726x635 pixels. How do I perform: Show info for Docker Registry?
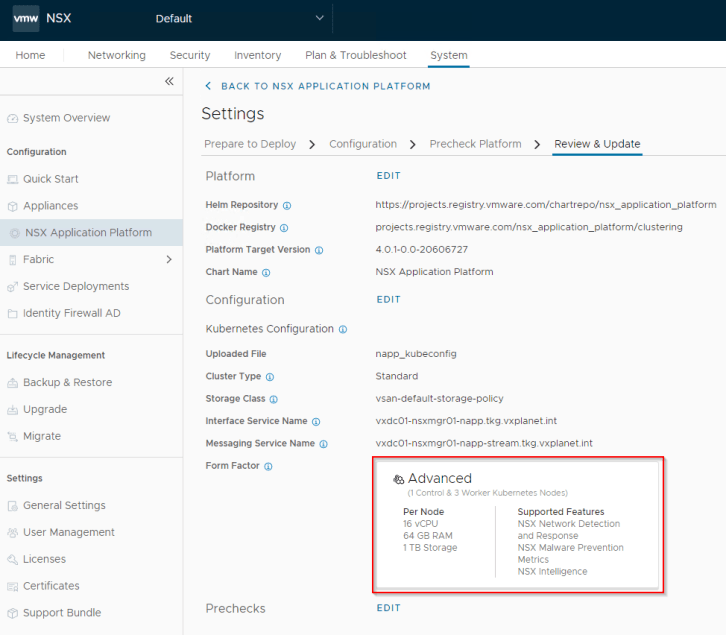284,228
